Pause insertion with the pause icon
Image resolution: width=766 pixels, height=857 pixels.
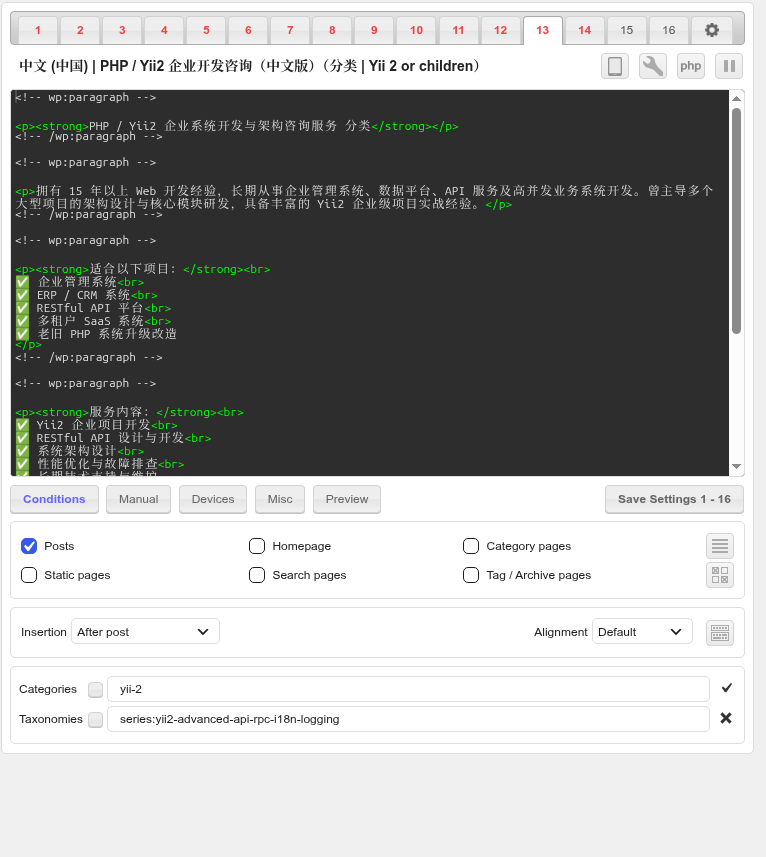tap(729, 66)
